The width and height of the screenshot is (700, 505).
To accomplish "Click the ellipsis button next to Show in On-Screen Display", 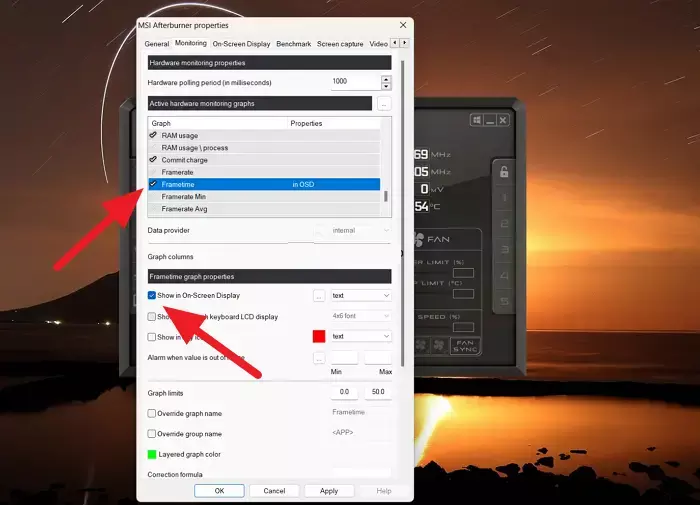I will (319, 296).
